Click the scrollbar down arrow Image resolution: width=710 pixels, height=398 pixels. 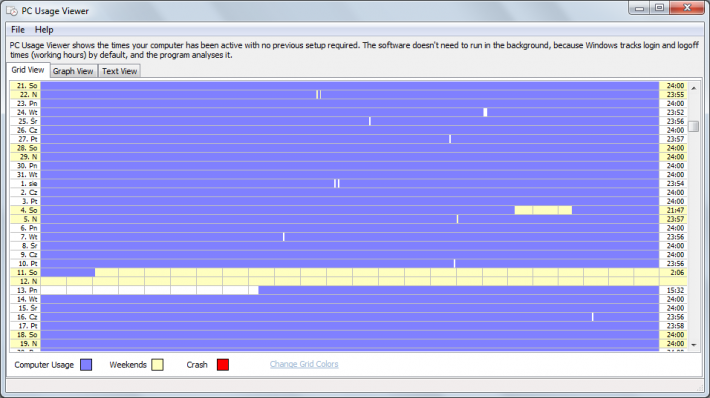693,345
